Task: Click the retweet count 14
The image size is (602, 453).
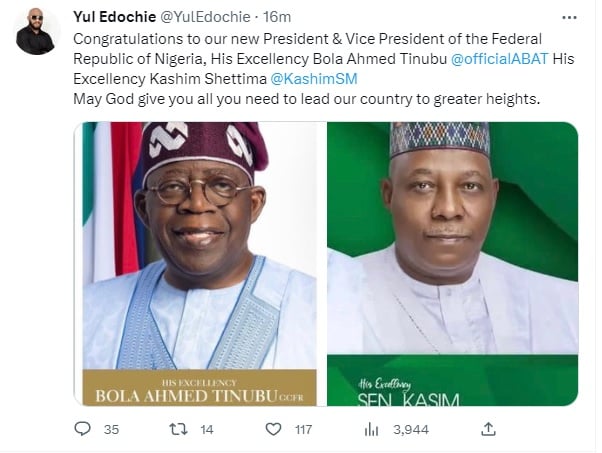Action: 206,429
